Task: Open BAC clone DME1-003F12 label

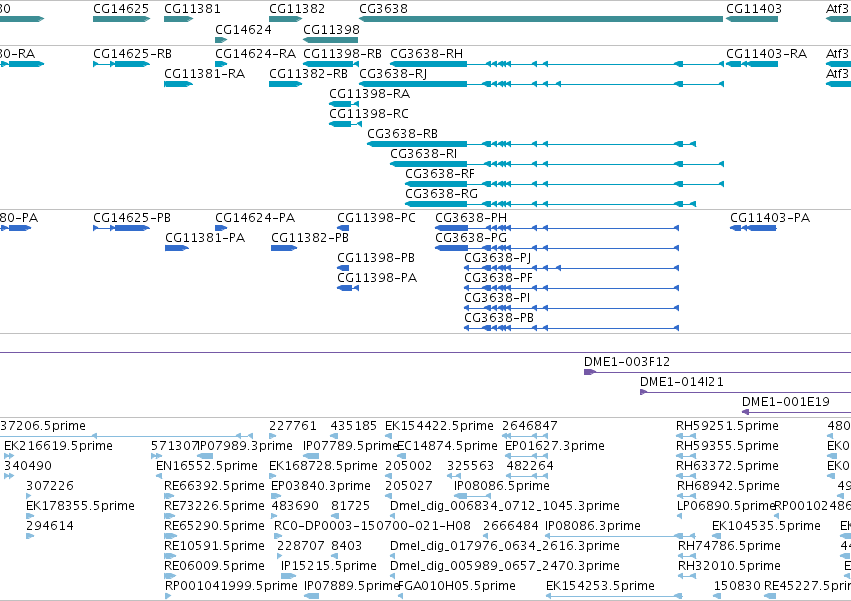Action: tap(627, 362)
